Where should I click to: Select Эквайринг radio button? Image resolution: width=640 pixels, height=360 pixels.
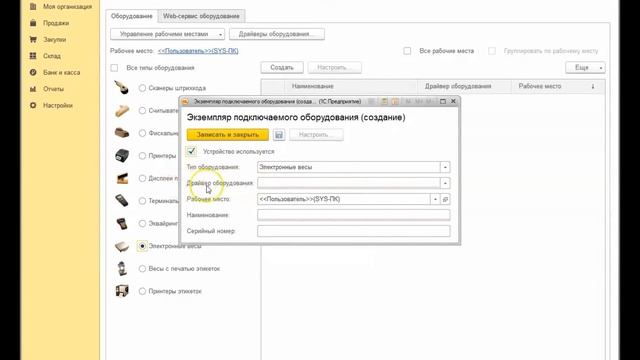142,223
